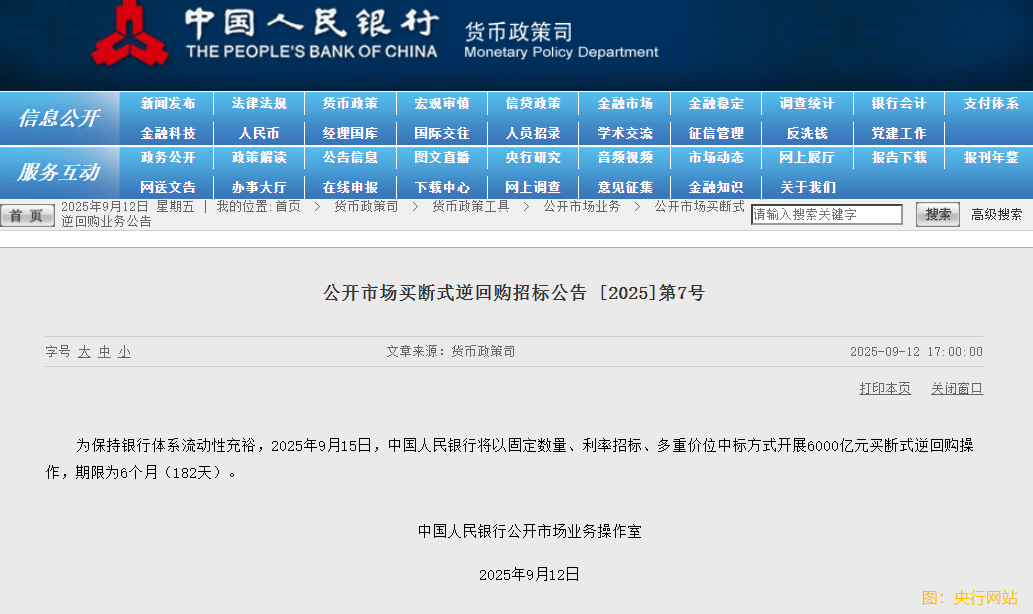Open 市场动态 navigation item
Image resolution: width=1033 pixels, height=614 pixels.
click(x=716, y=157)
